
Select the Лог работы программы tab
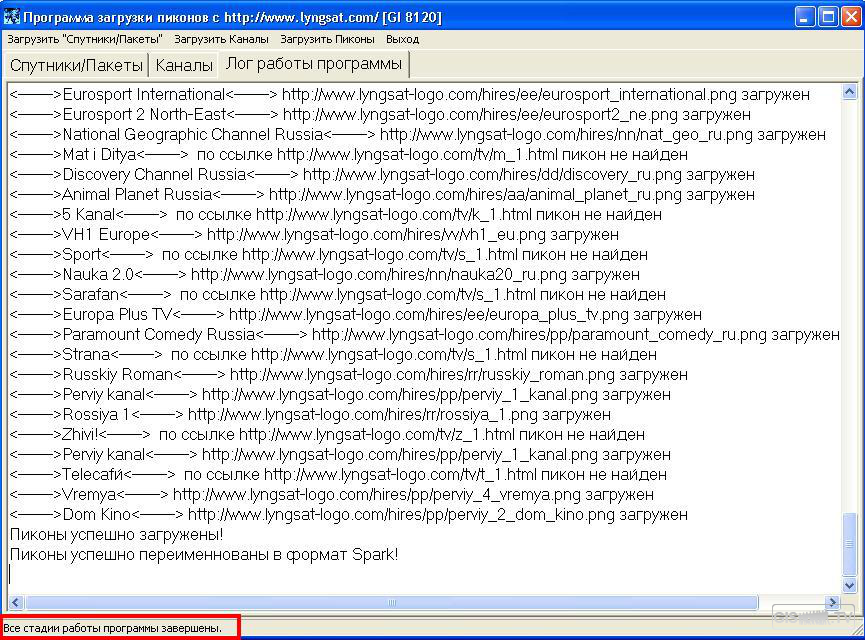tap(313, 63)
